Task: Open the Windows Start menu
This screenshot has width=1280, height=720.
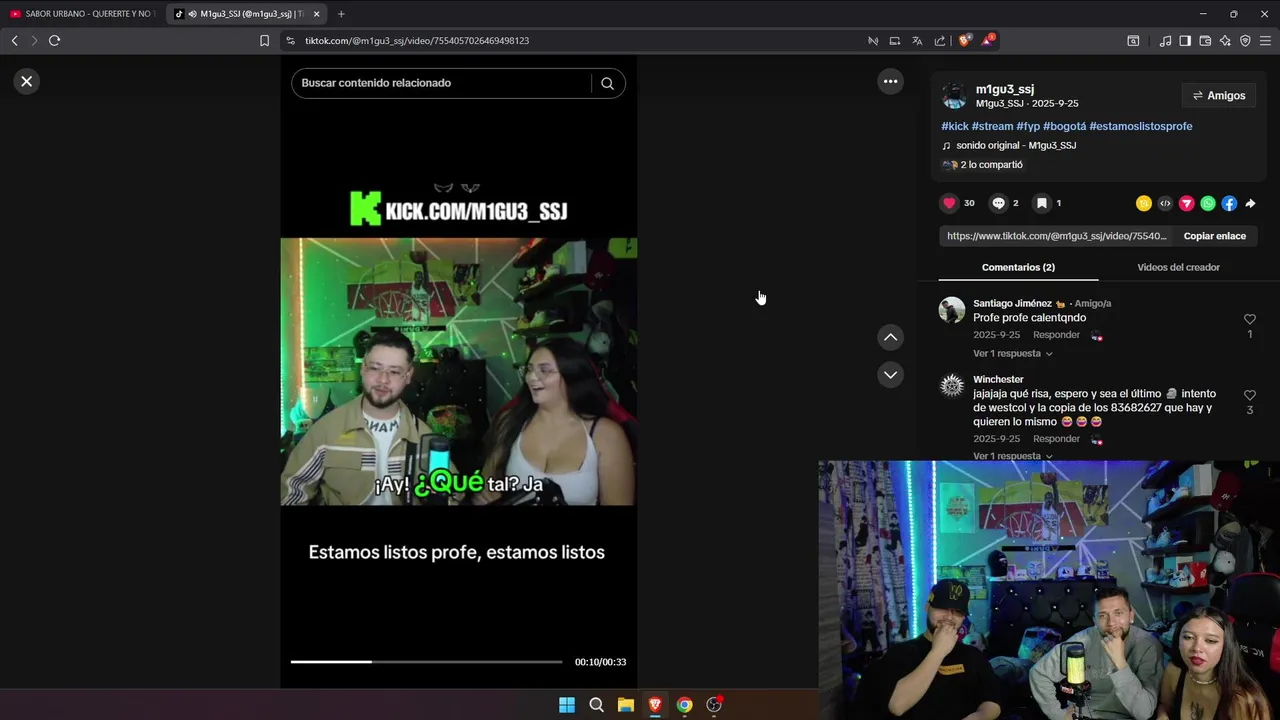Action: (567, 705)
